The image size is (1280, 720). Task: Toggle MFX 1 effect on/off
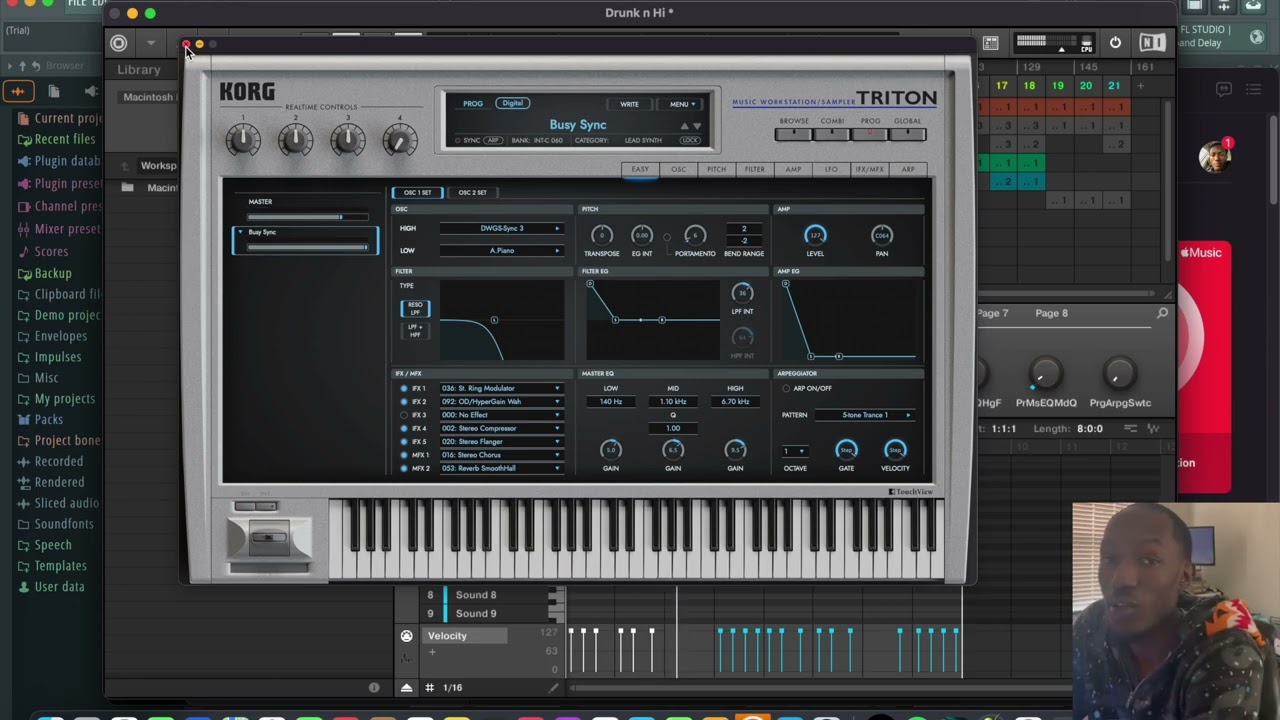tap(404, 455)
